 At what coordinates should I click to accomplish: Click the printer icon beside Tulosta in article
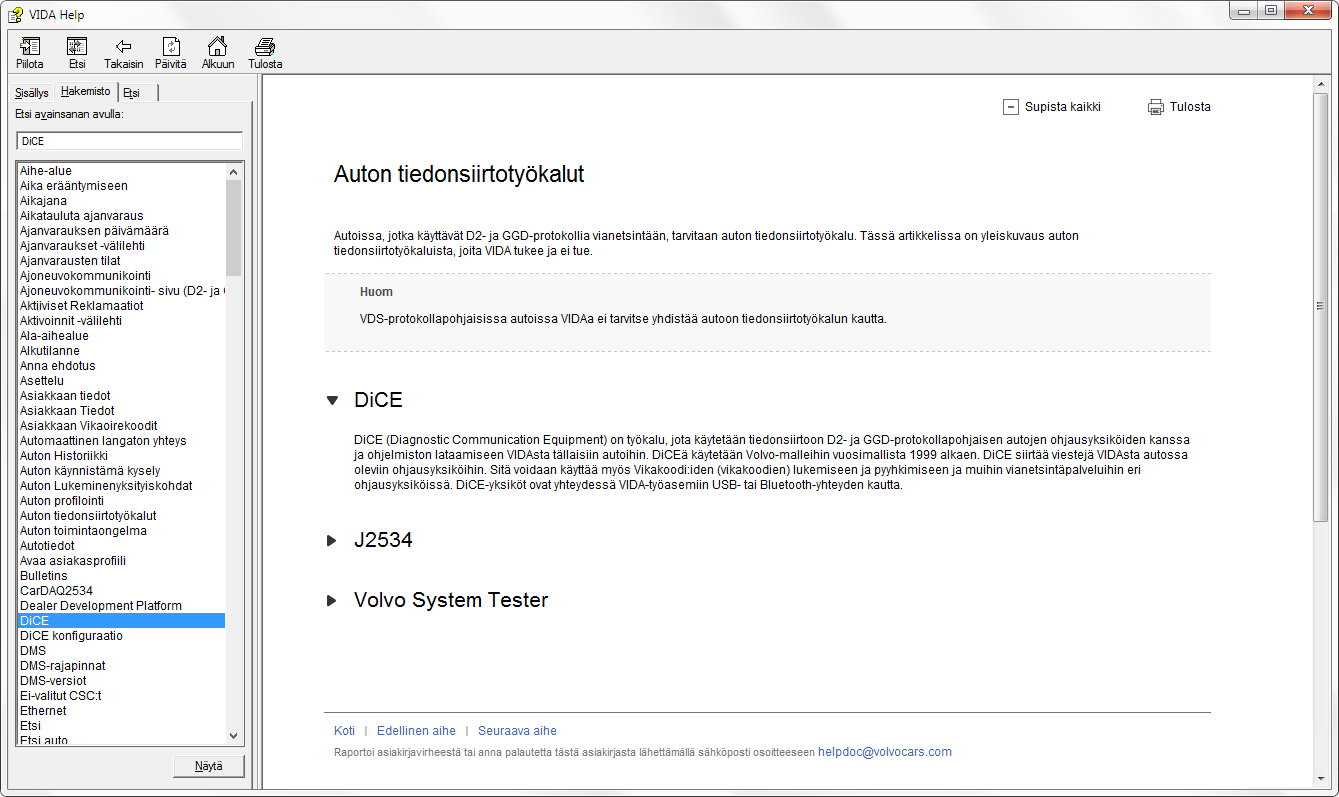1156,107
